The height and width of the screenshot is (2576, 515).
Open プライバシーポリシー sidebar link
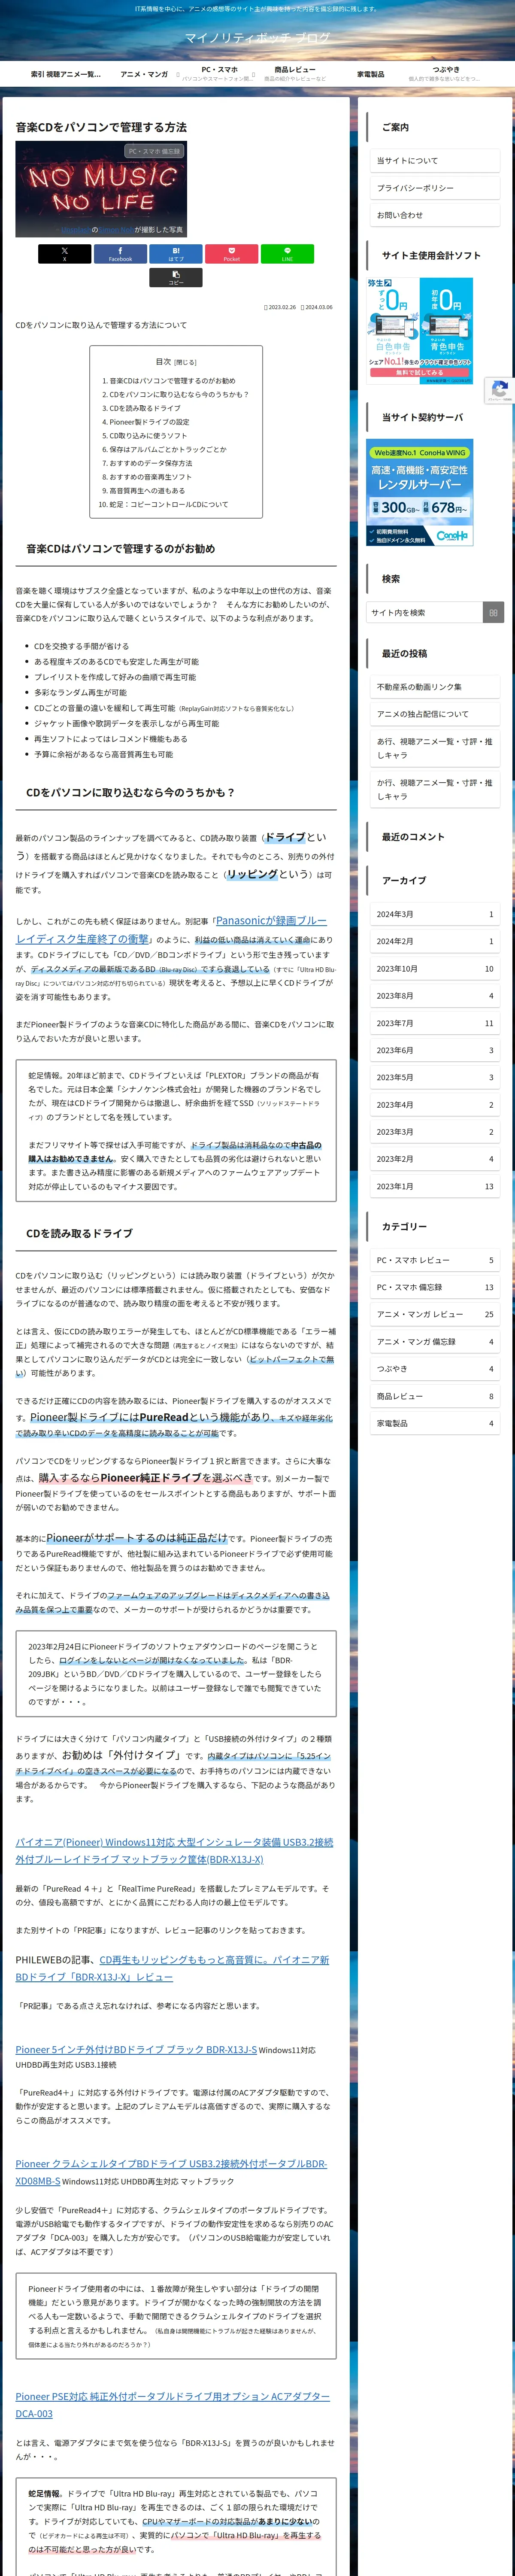coord(435,188)
